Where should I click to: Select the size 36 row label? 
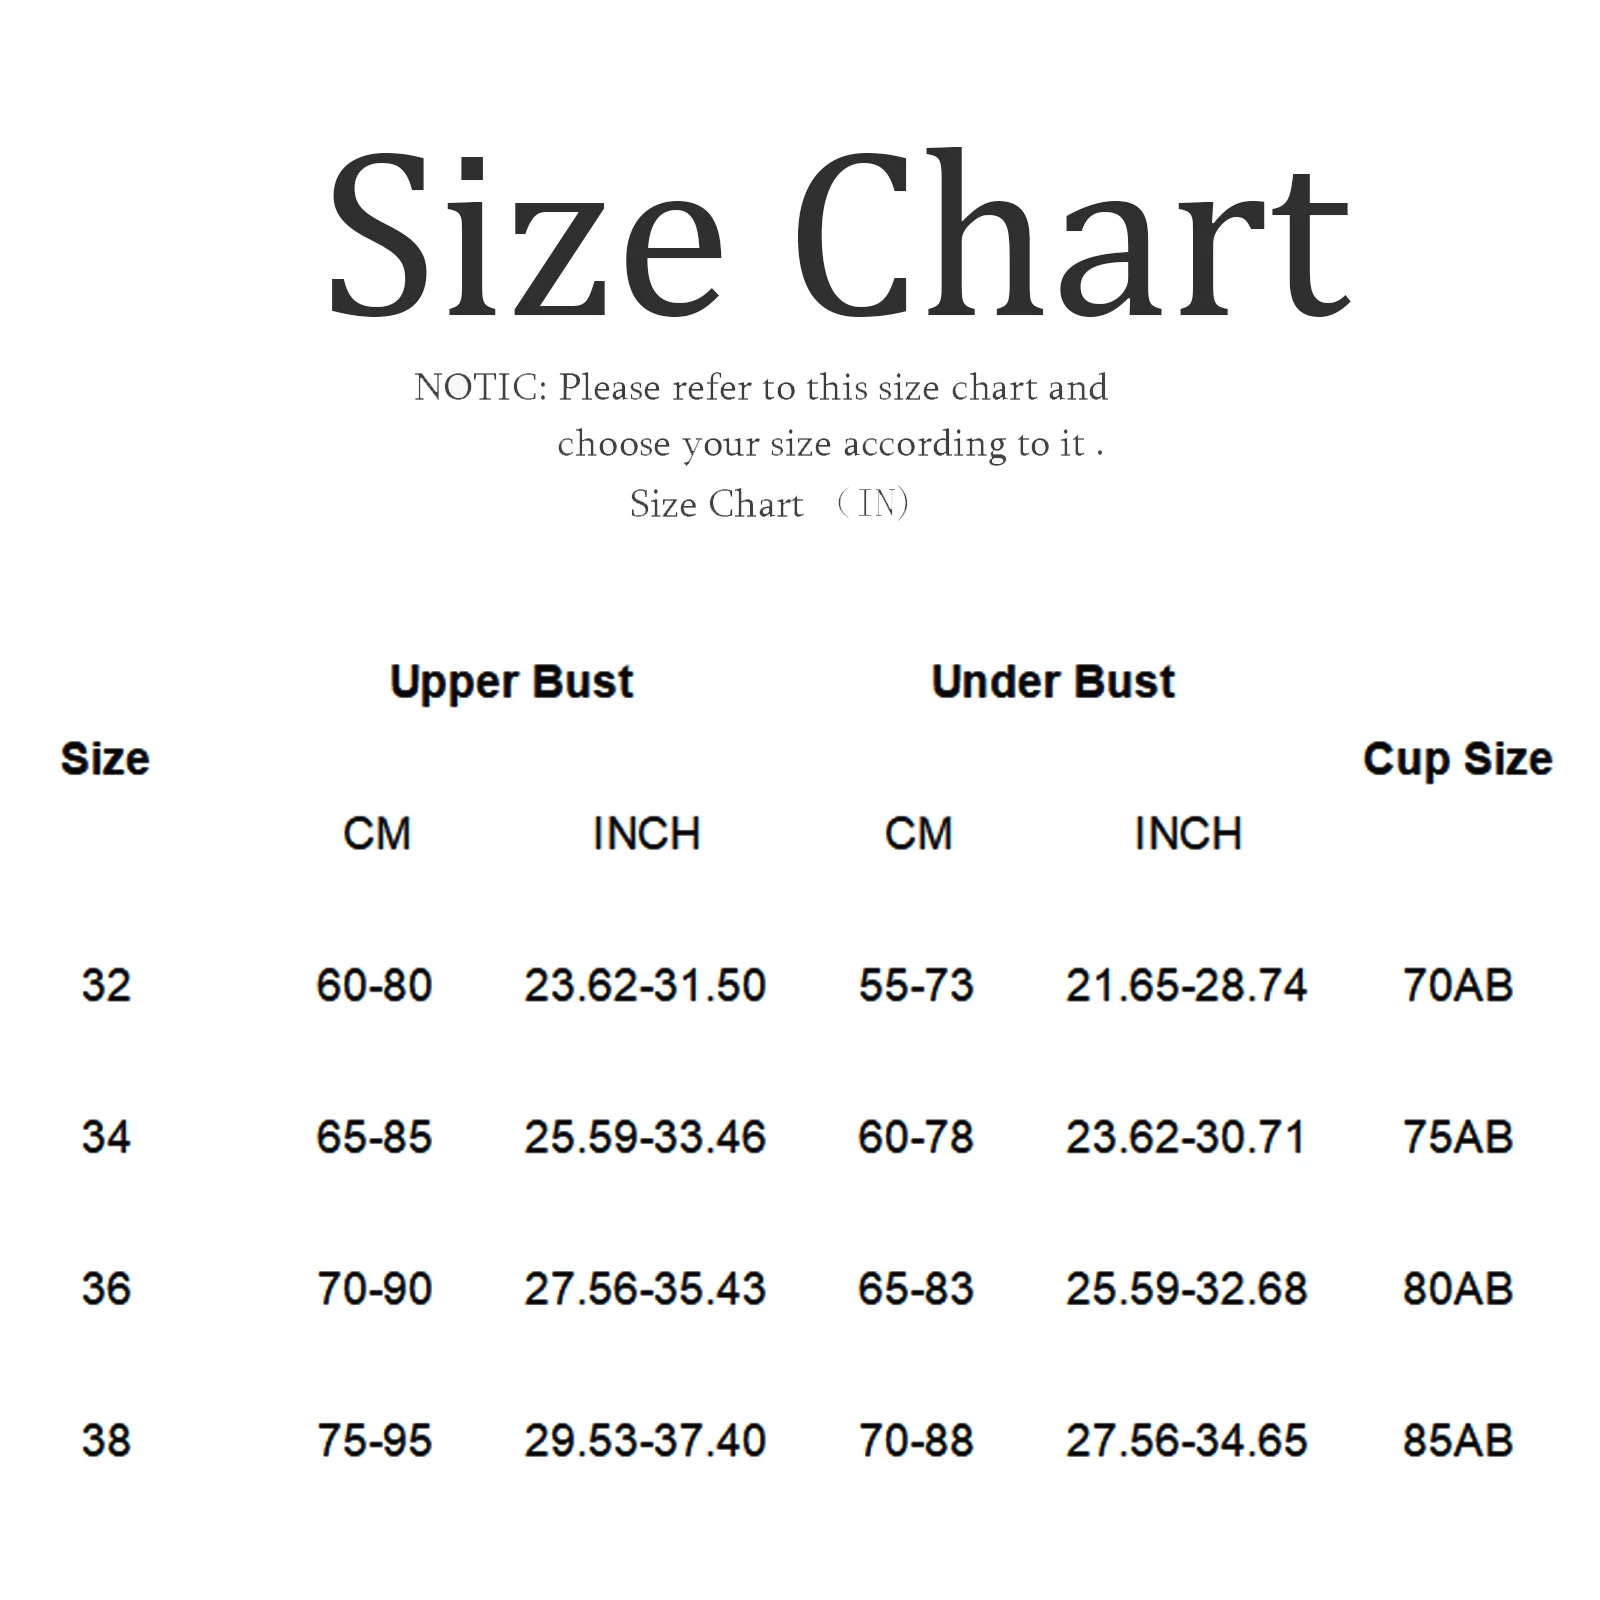[x=106, y=1289]
